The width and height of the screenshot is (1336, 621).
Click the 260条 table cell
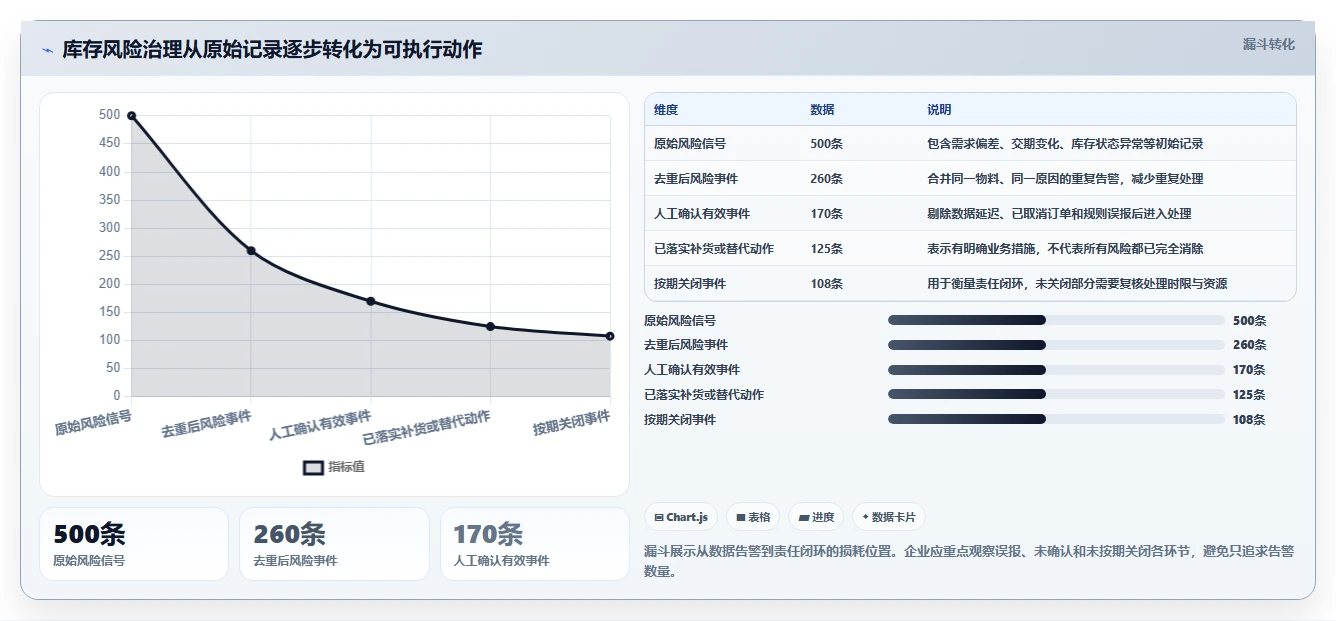point(826,179)
